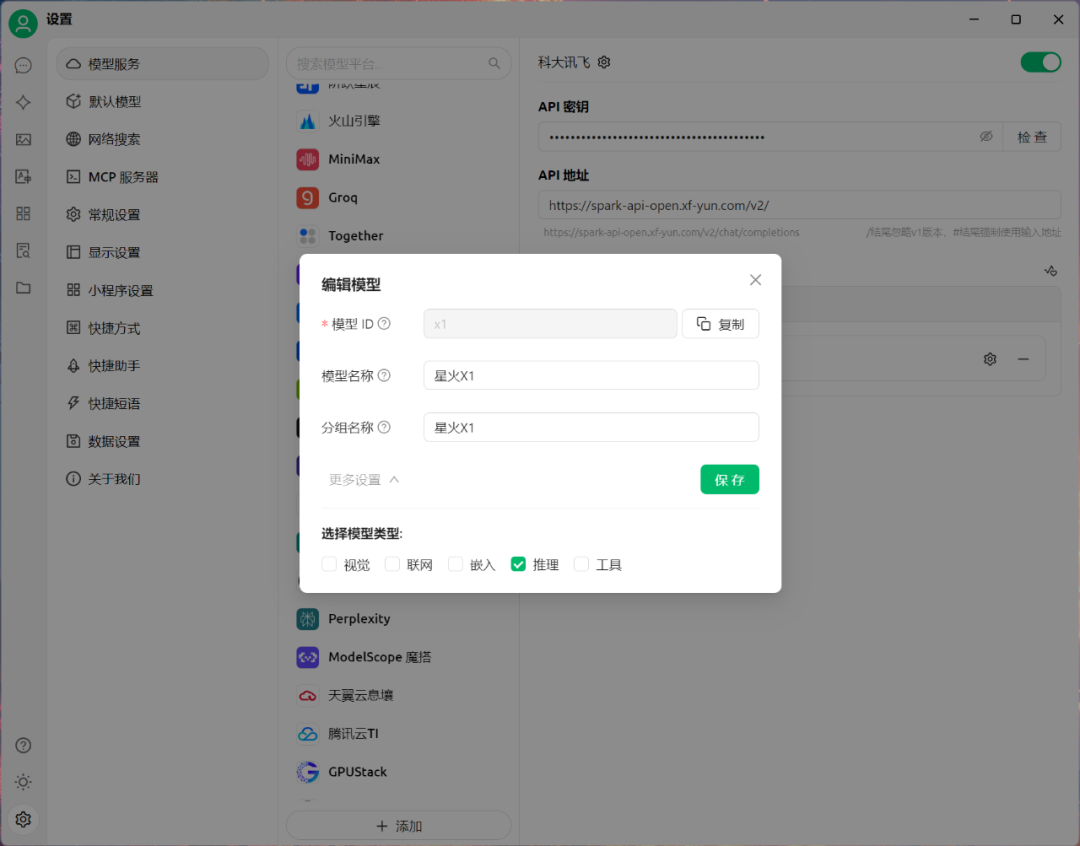This screenshot has width=1080, height=846.
Task: Click the help icon beside 模型名称
Action: [384, 375]
